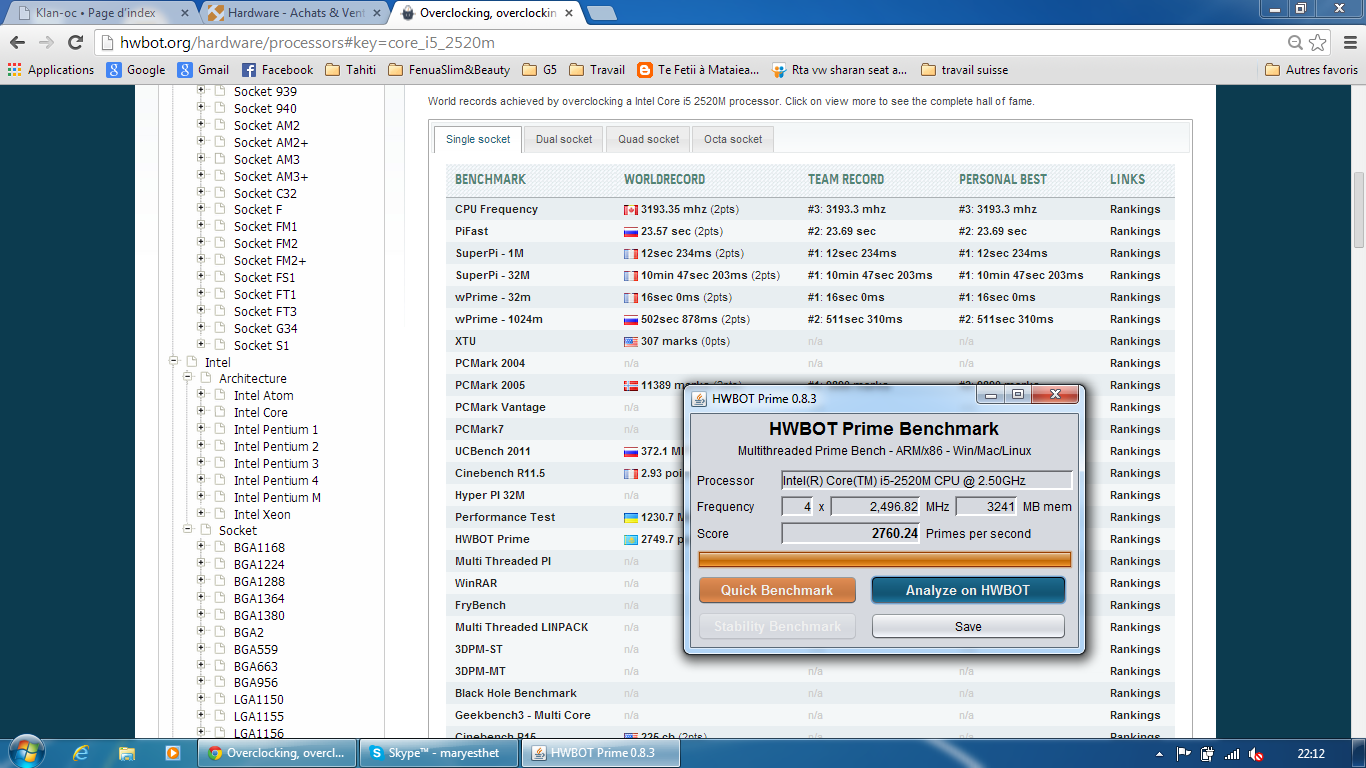Click the Score value field 2760.24
The height and width of the screenshot is (768, 1366).
click(851, 533)
